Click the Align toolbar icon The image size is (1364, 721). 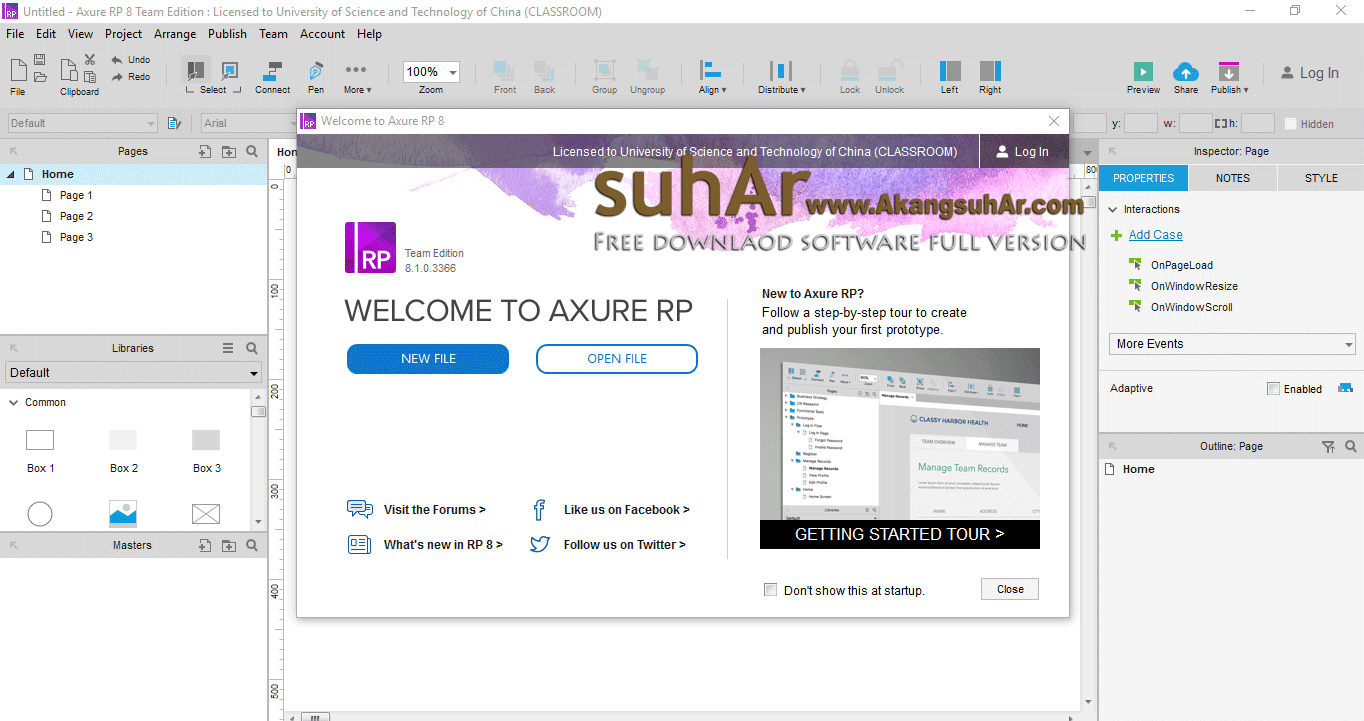click(711, 70)
